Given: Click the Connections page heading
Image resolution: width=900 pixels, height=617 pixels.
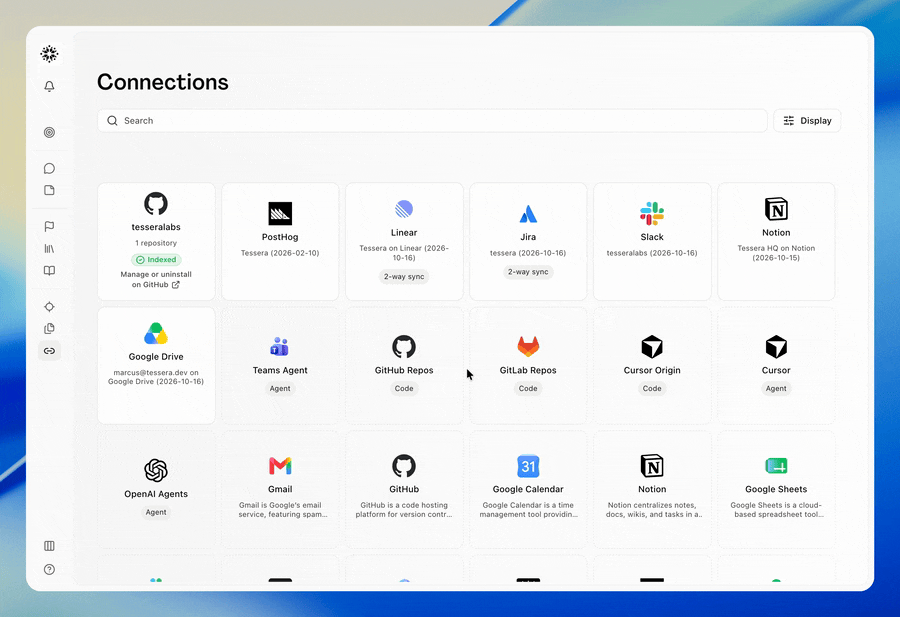Looking at the screenshot, I should (162, 82).
